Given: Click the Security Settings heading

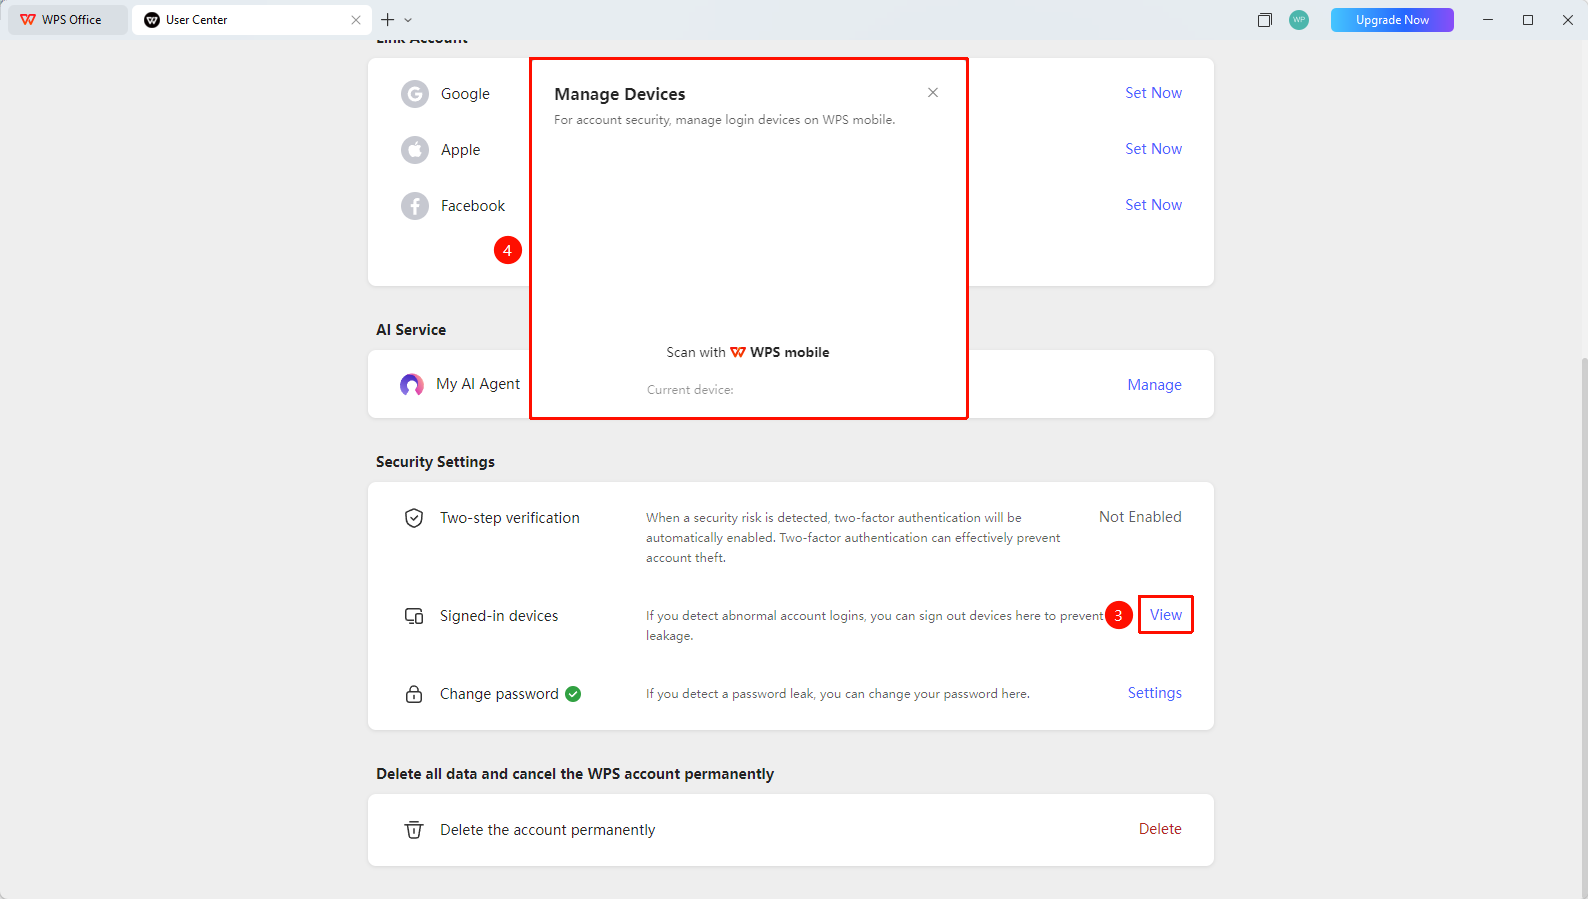Looking at the screenshot, I should pos(435,462).
